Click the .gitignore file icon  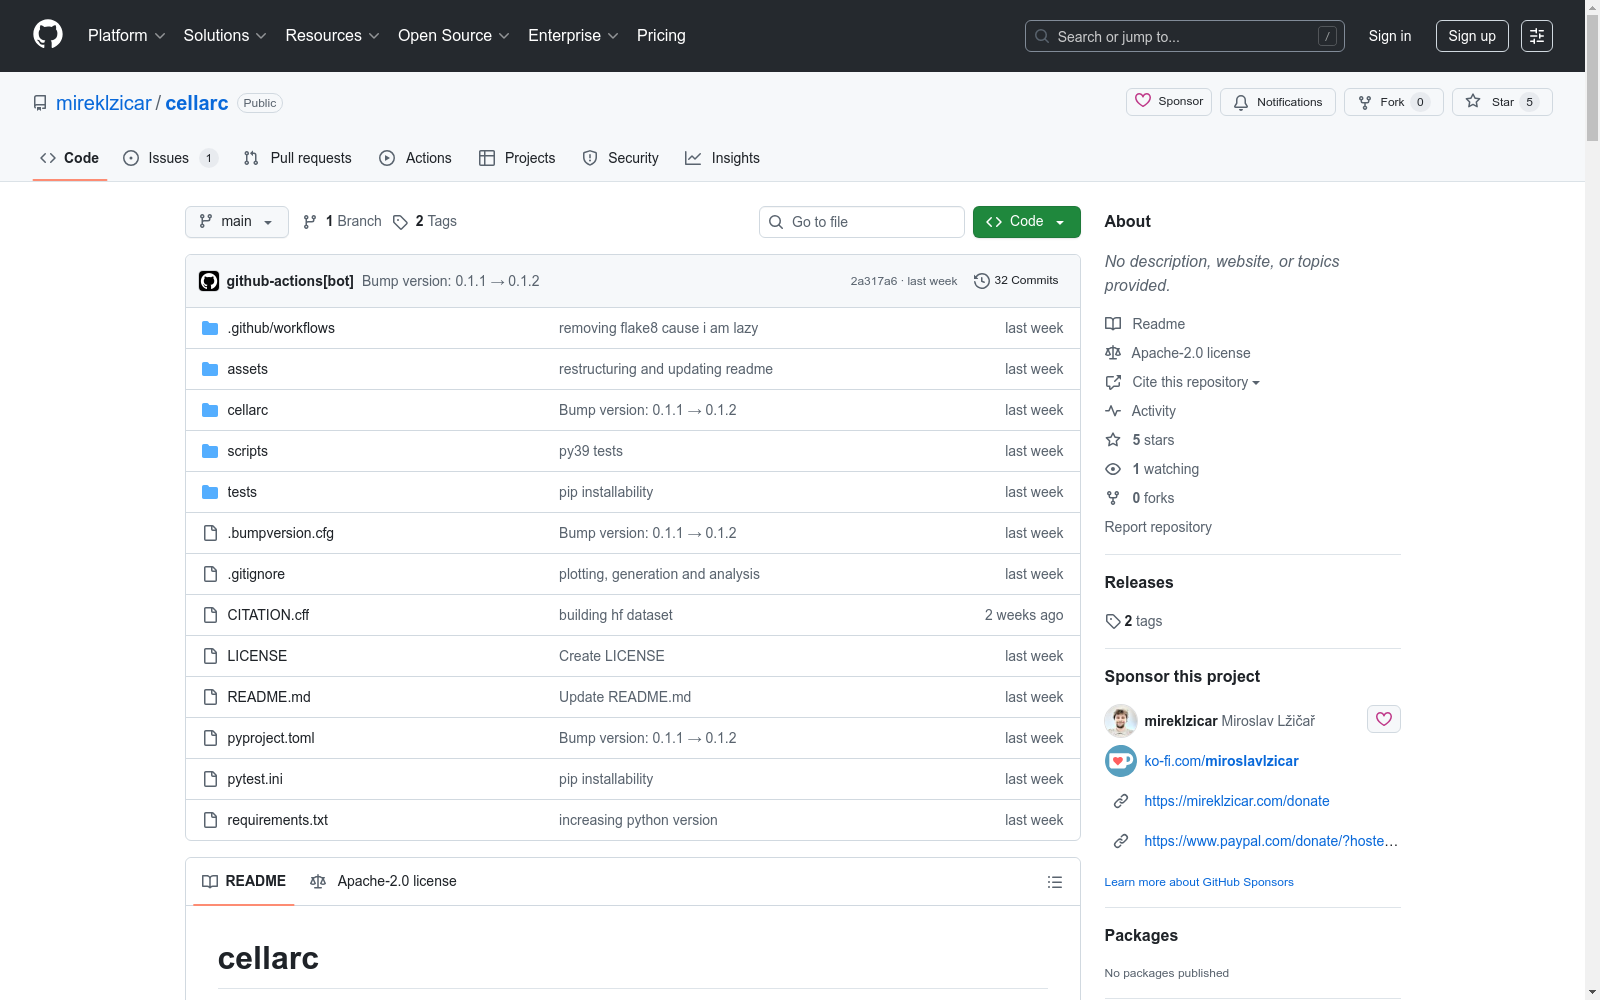point(210,574)
